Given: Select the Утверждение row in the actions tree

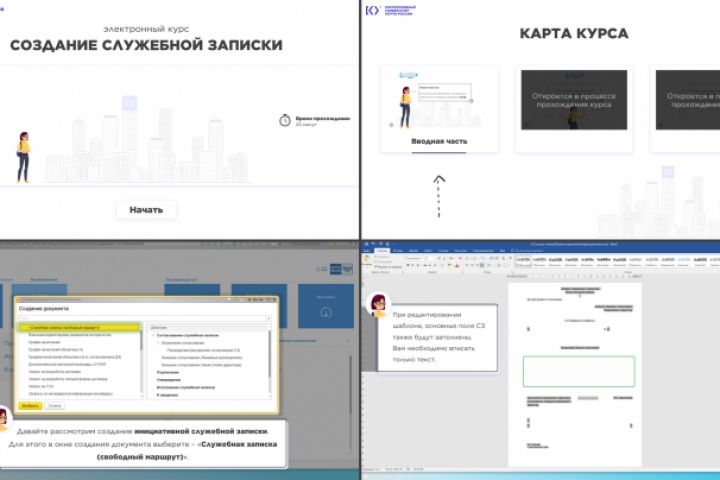Looking at the screenshot, I should pyautogui.click(x=169, y=380).
